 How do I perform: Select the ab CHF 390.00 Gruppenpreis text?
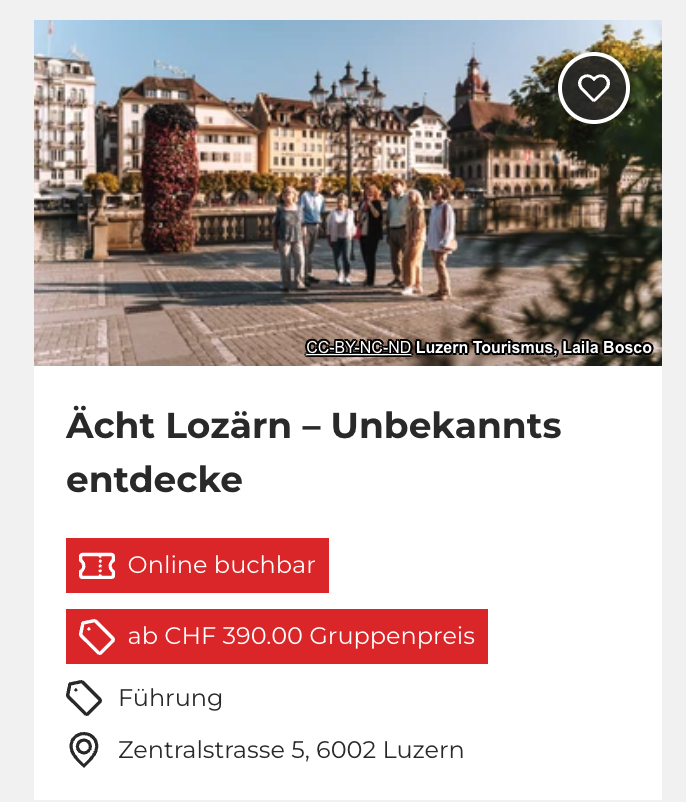[301, 636]
